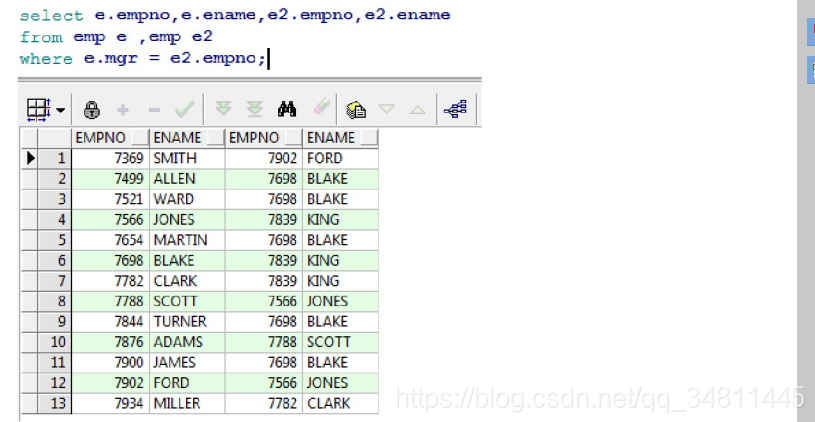The image size is (815, 422).
Task: Click the first ENAME column header
Action: pos(187,138)
